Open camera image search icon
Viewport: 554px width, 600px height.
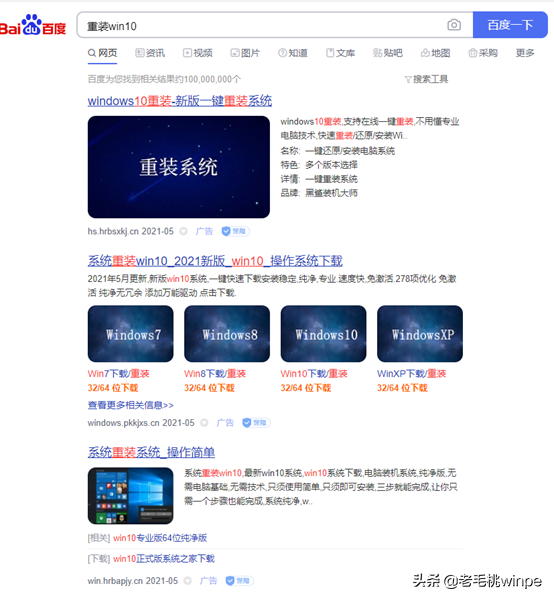pos(454,25)
